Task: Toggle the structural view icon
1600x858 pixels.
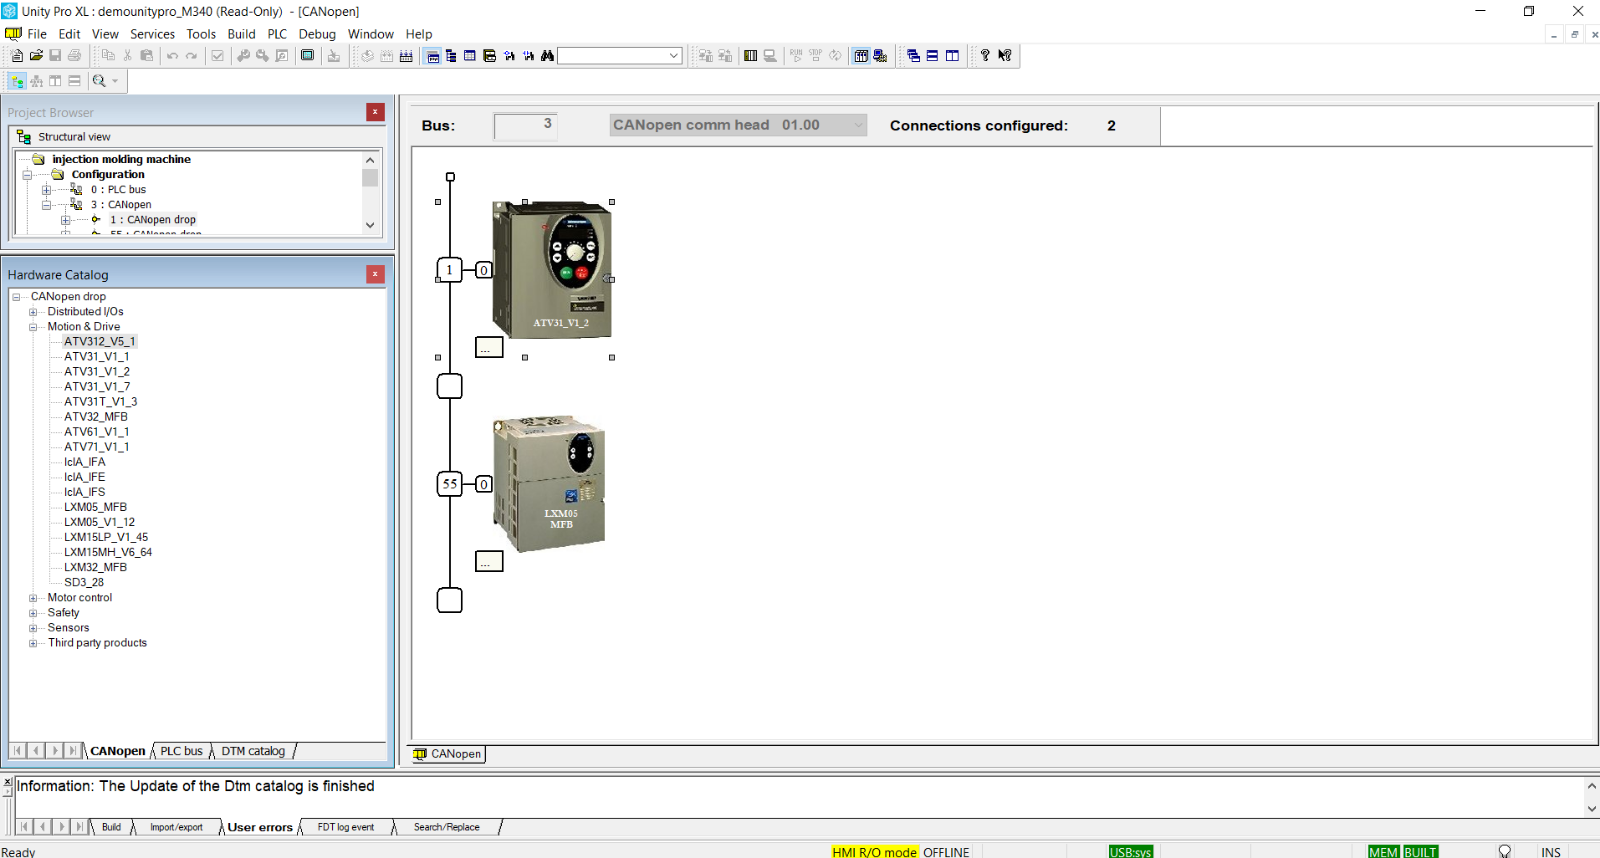Action: [17, 81]
